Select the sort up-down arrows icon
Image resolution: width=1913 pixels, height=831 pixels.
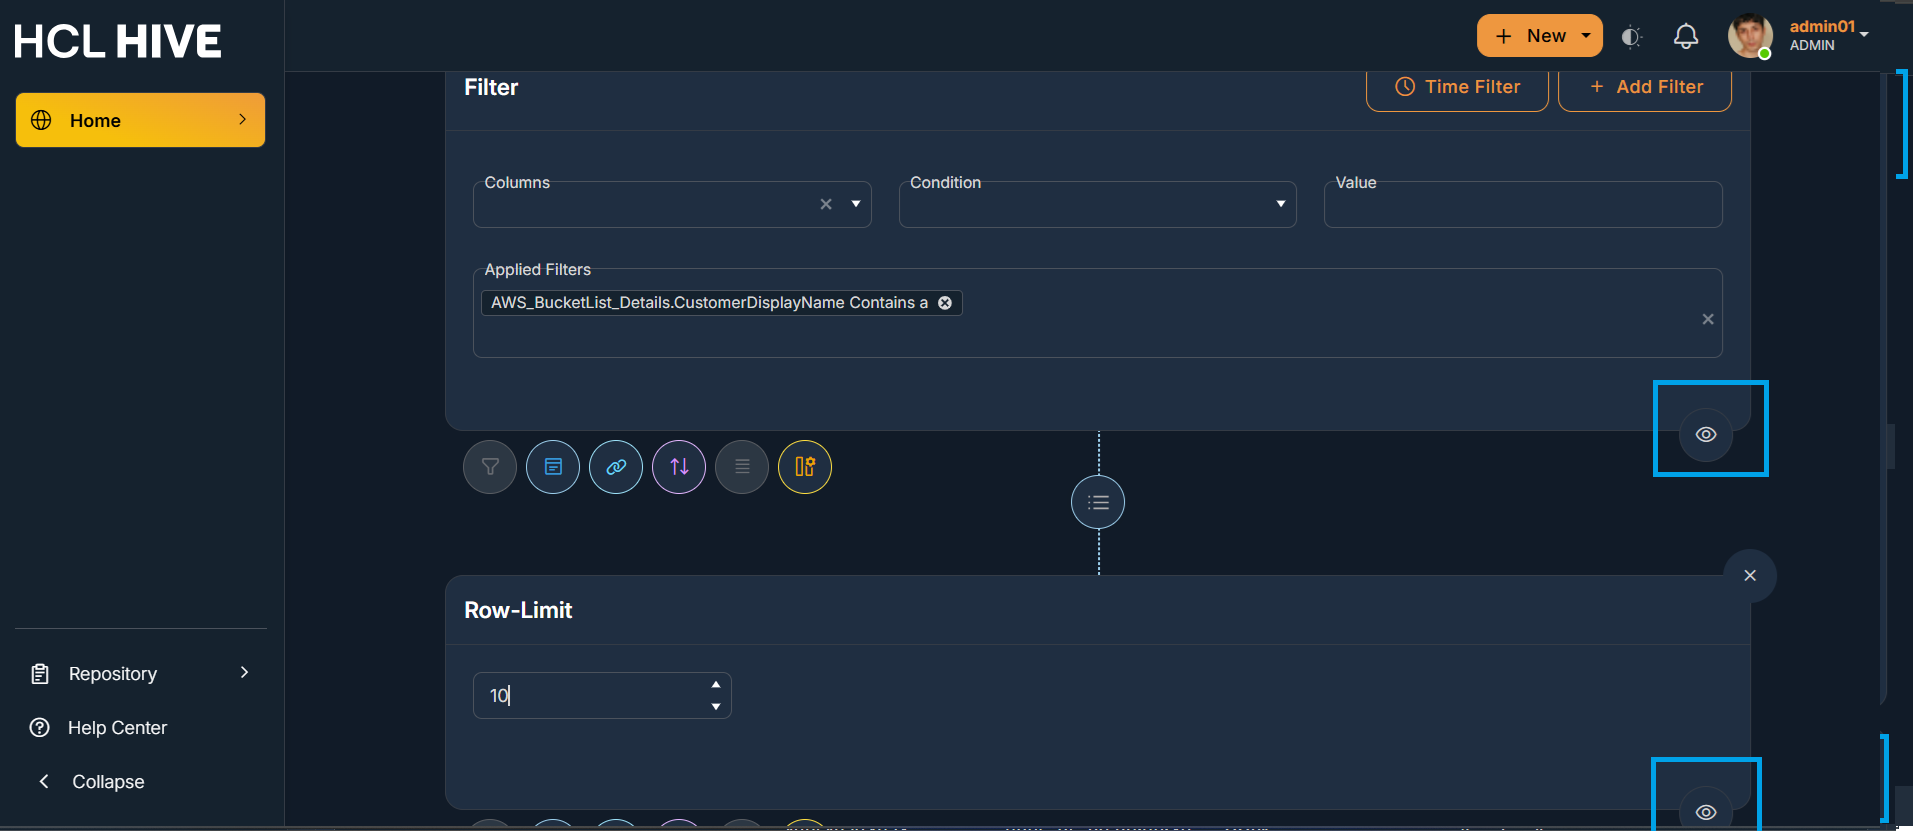click(x=679, y=467)
